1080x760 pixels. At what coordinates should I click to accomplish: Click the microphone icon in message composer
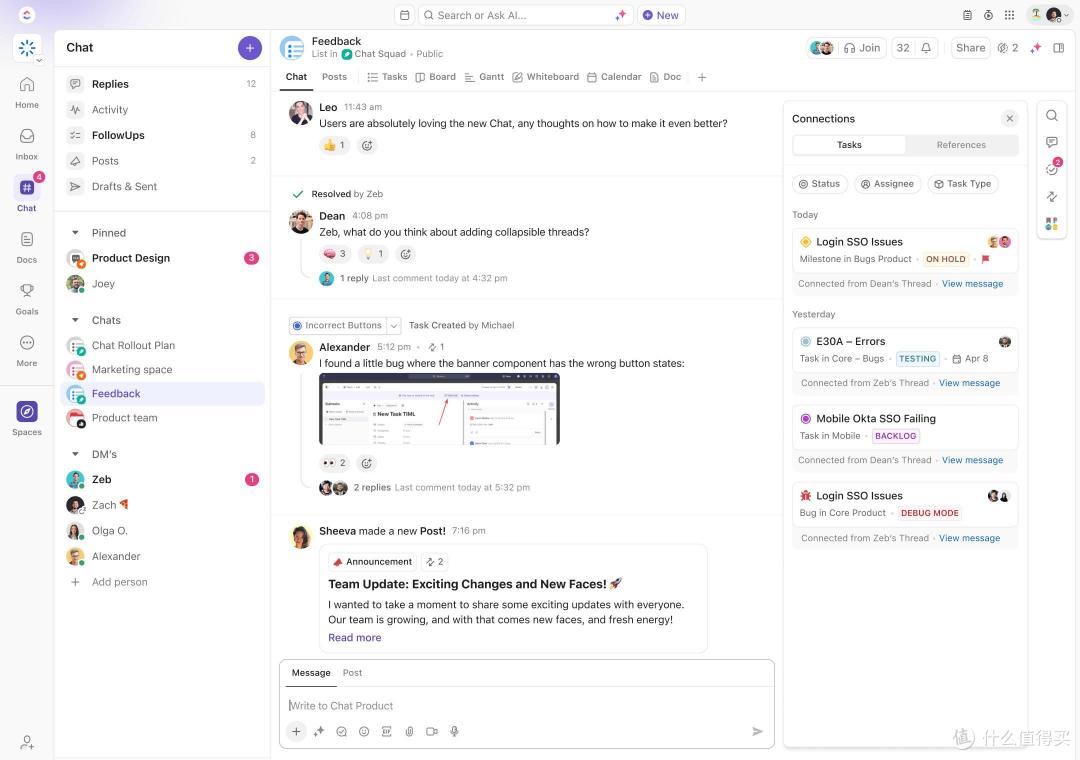(x=454, y=731)
